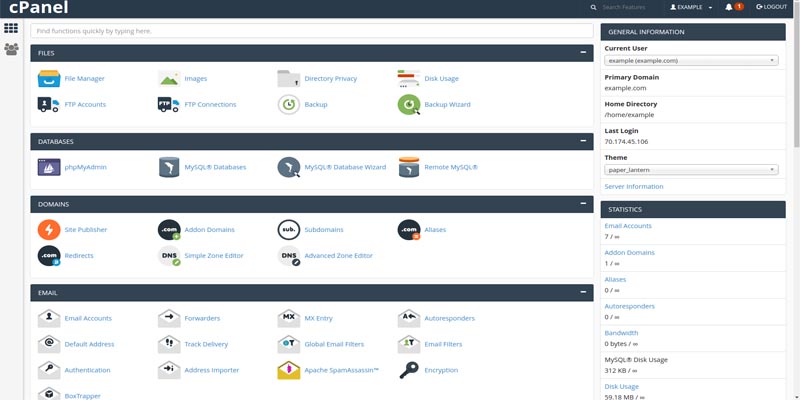Image resolution: width=800 pixels, height=400 pixels.
Task: Click the Global Email Filters icon
Action: (x=289, y=344)
